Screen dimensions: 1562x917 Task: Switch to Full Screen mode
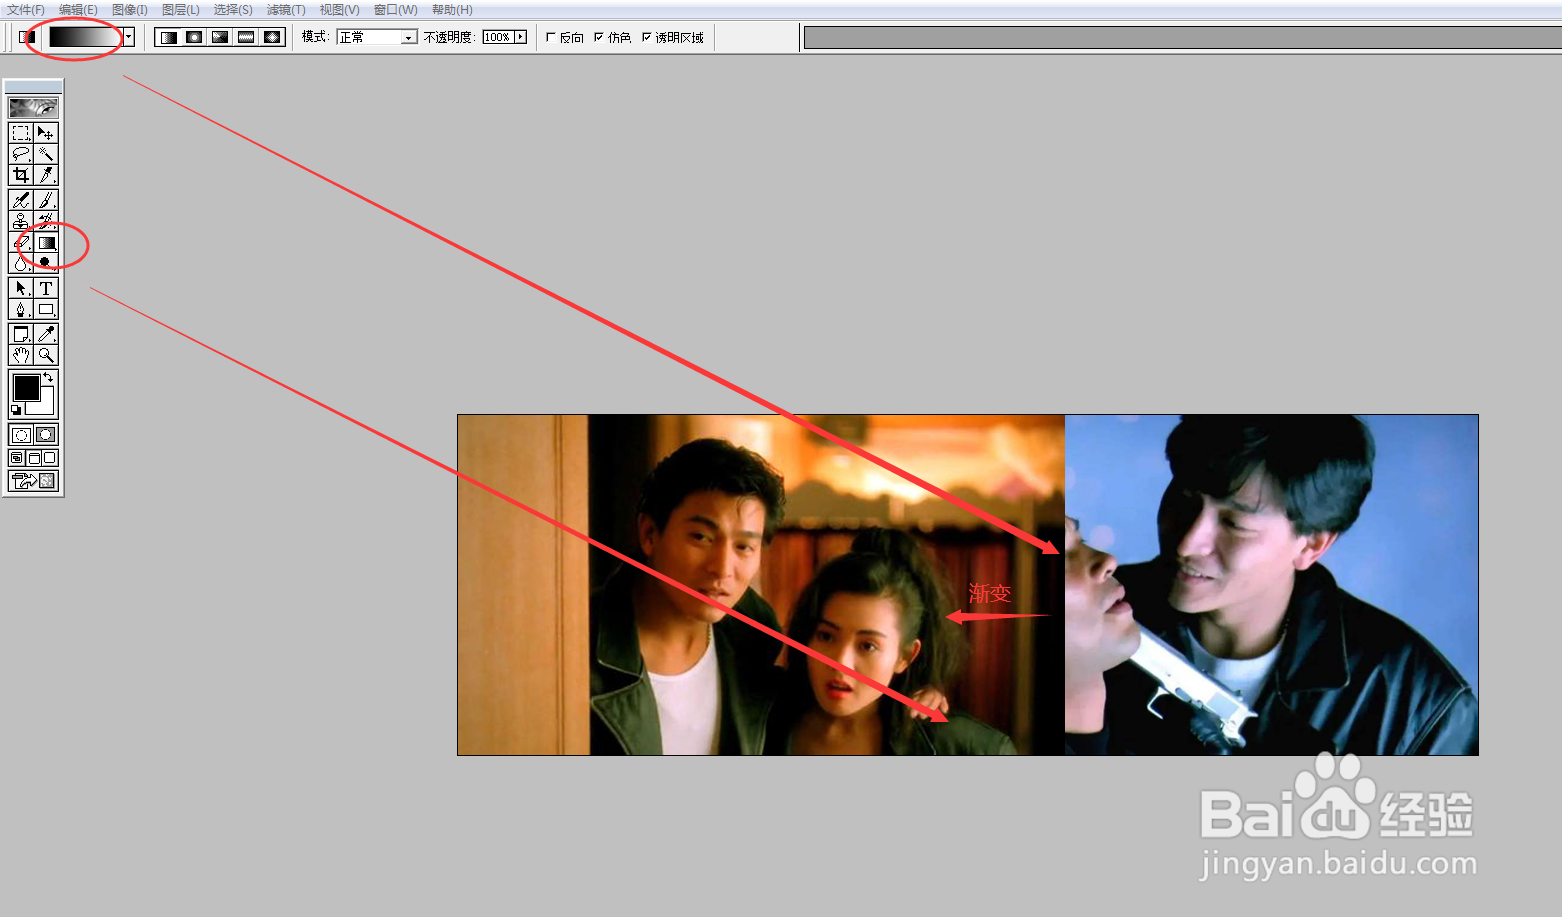[50, 458]
